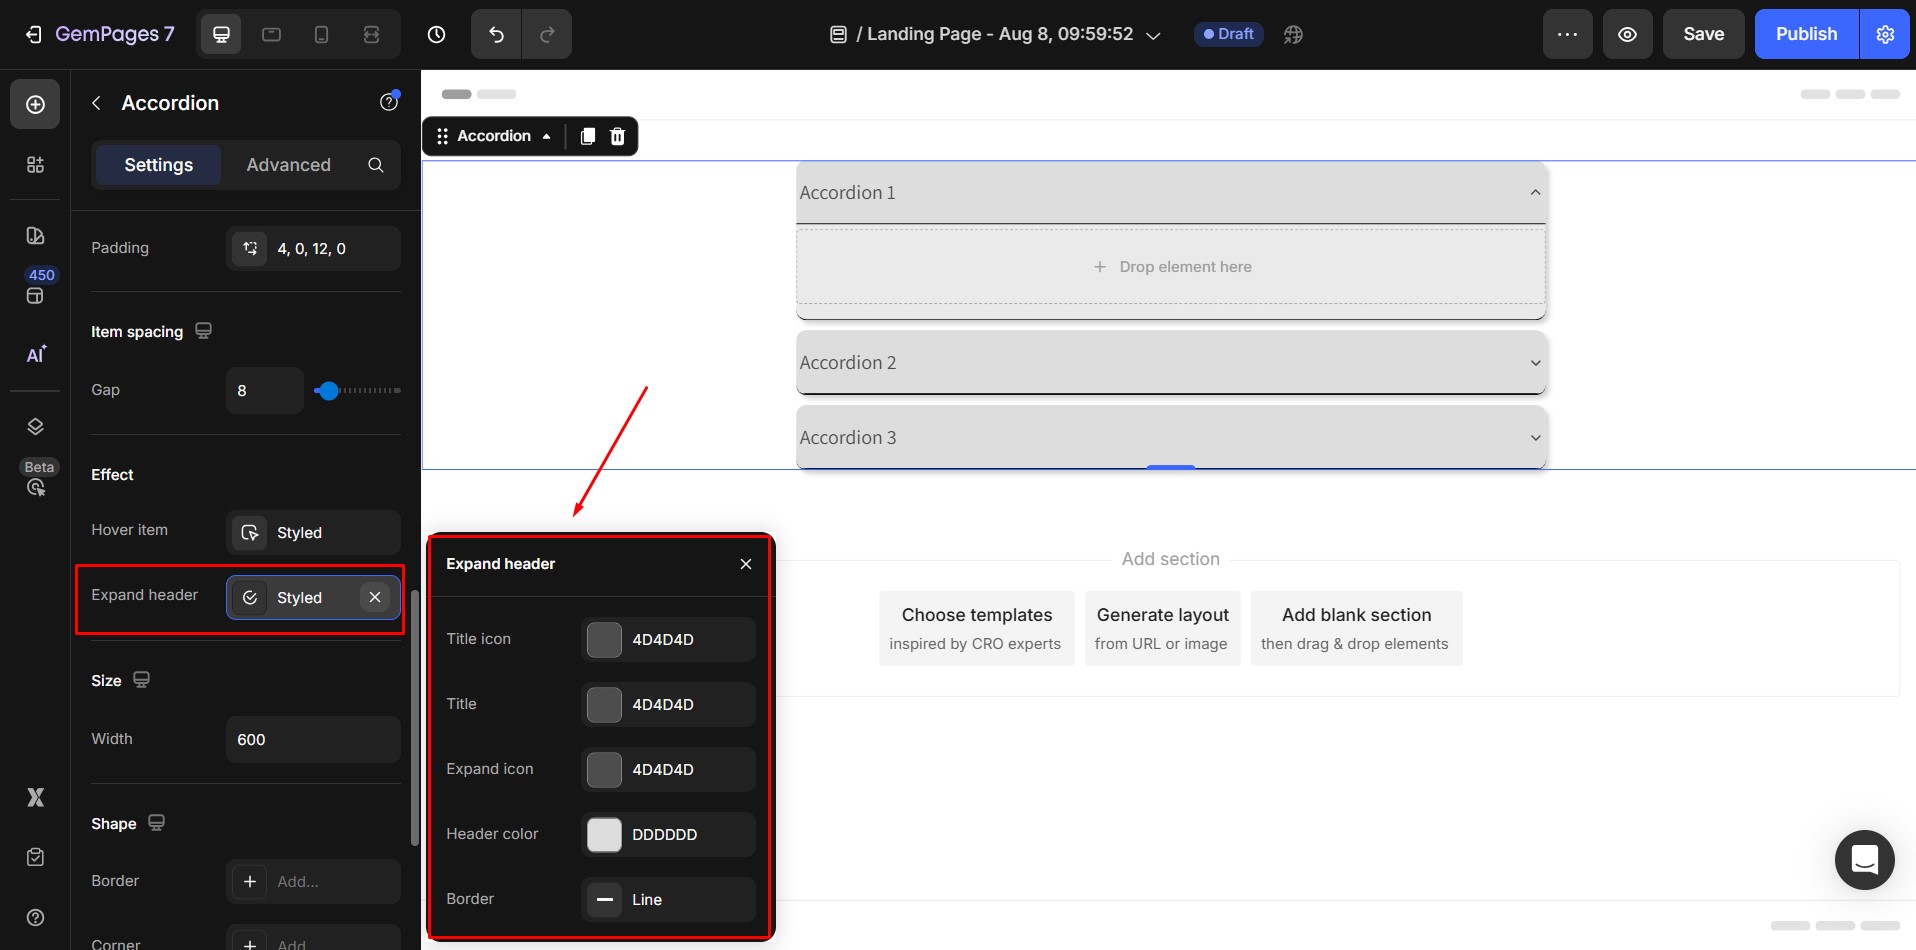Click the AI assistant sidebar icon
The height and width of the screenshot is (950, 1916).
[35, 355]
